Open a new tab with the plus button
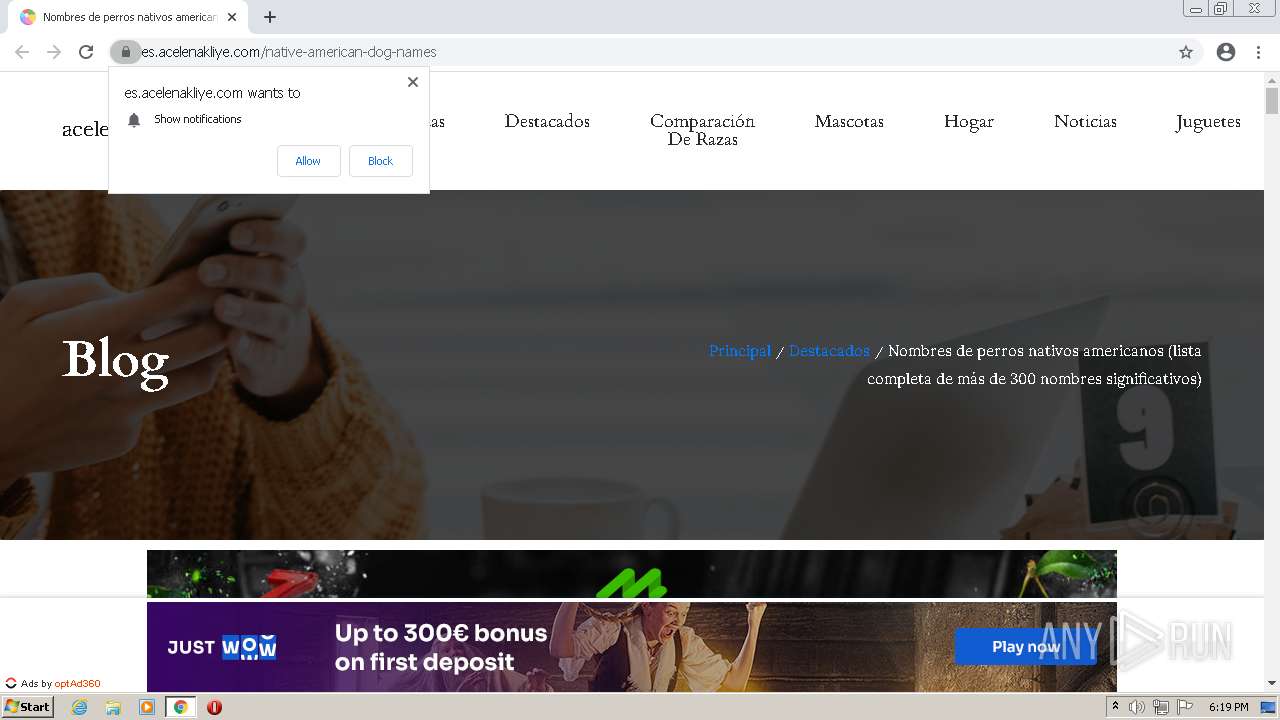This screenshot has width=1280, height=720. pos(270,17)
